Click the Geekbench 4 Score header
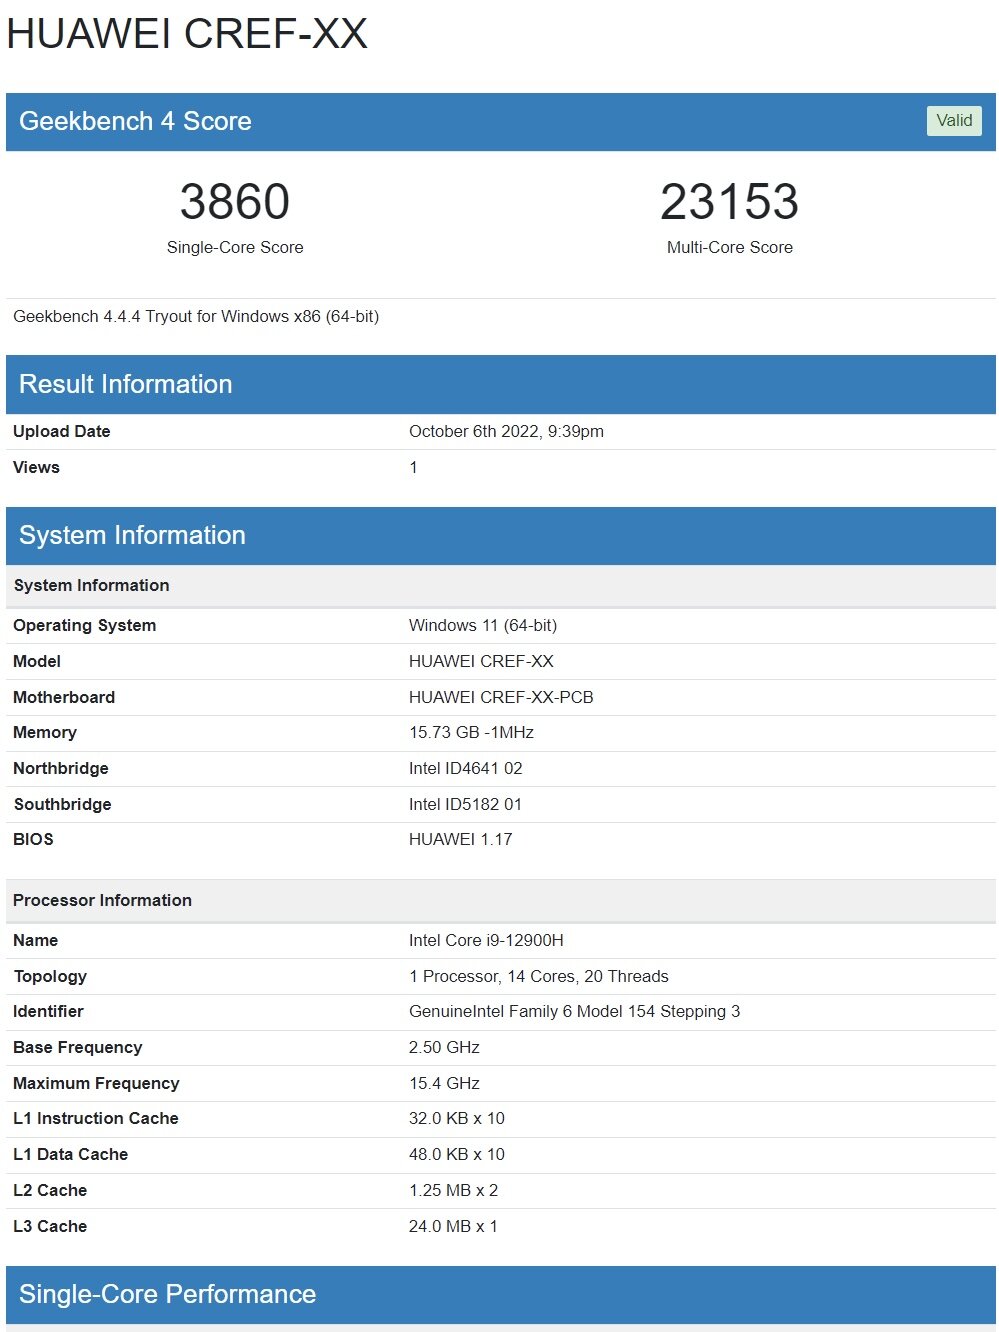 (501, 122)
